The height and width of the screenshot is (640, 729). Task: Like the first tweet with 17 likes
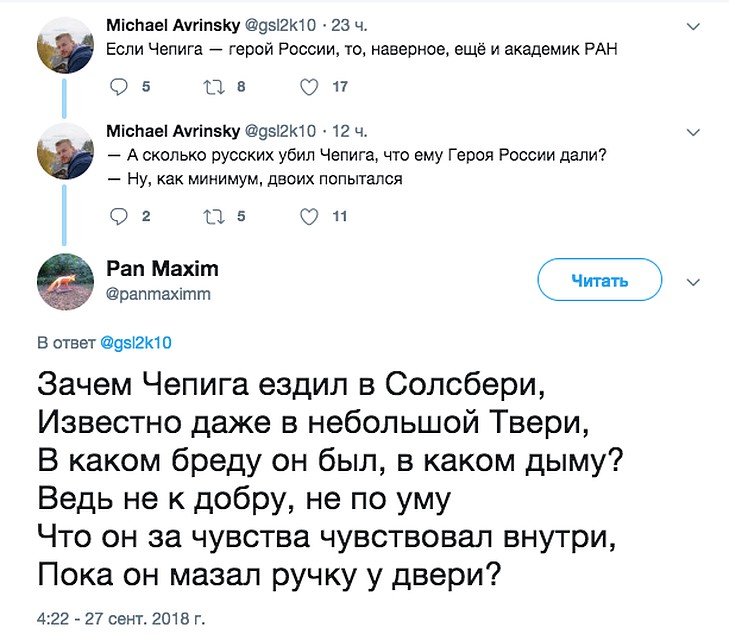[x=309, y=87]
